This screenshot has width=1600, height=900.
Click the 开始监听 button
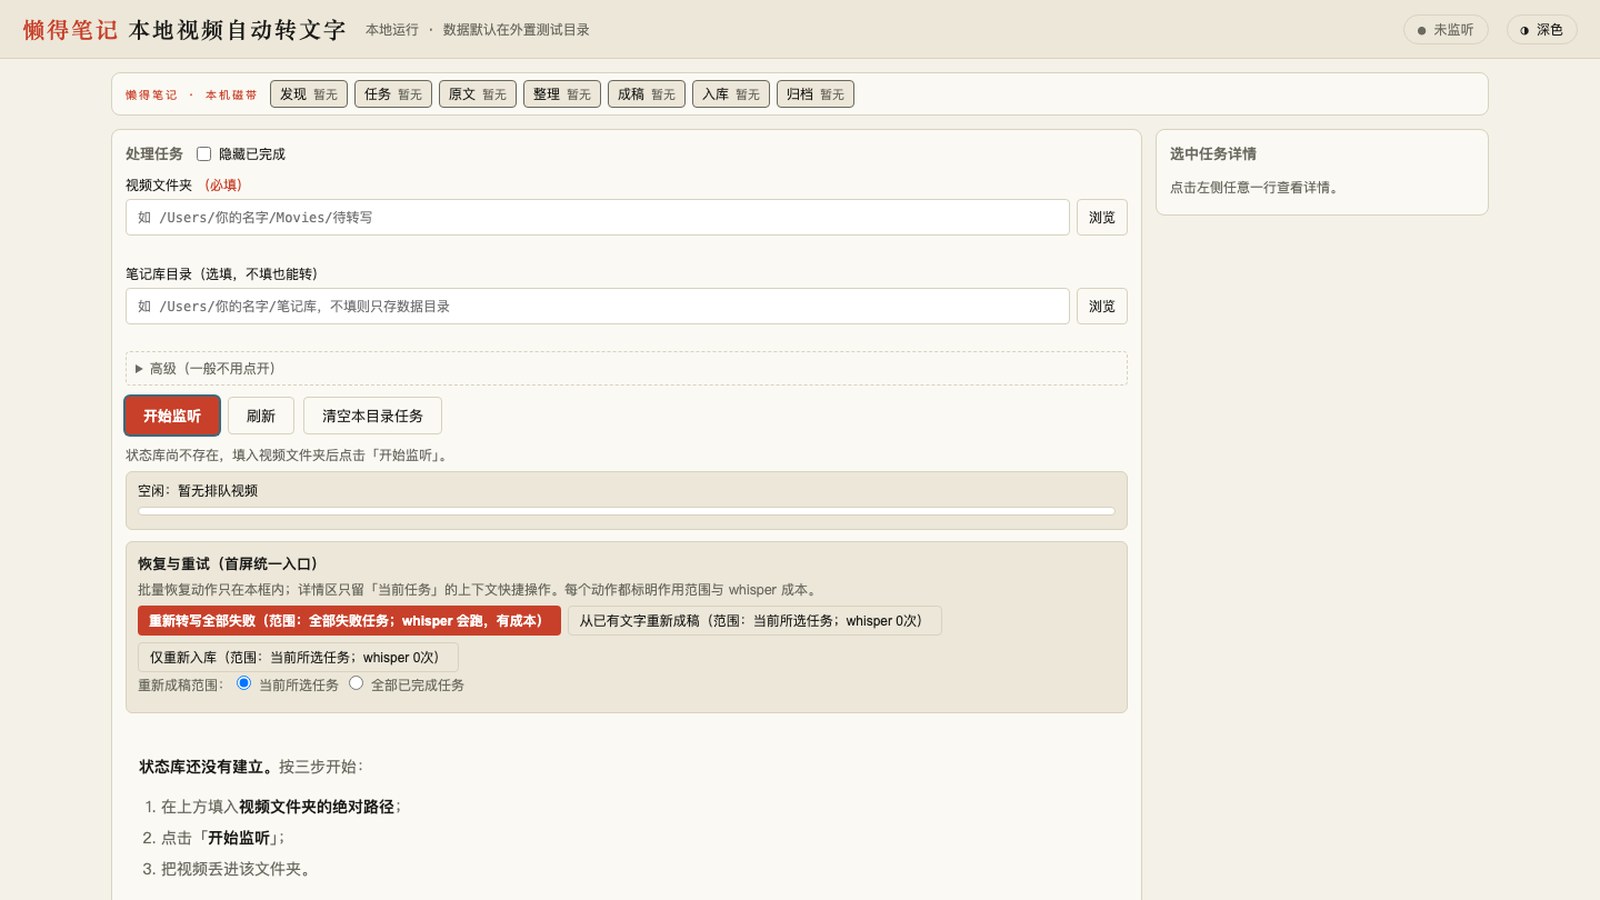coord(172,416)
